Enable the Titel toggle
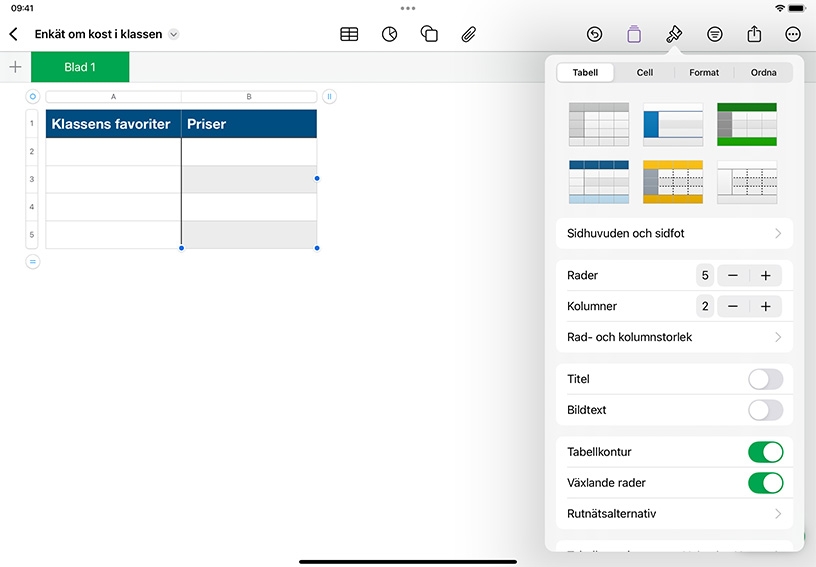Viewport: 816px width, 567px height. pos(766,379)
